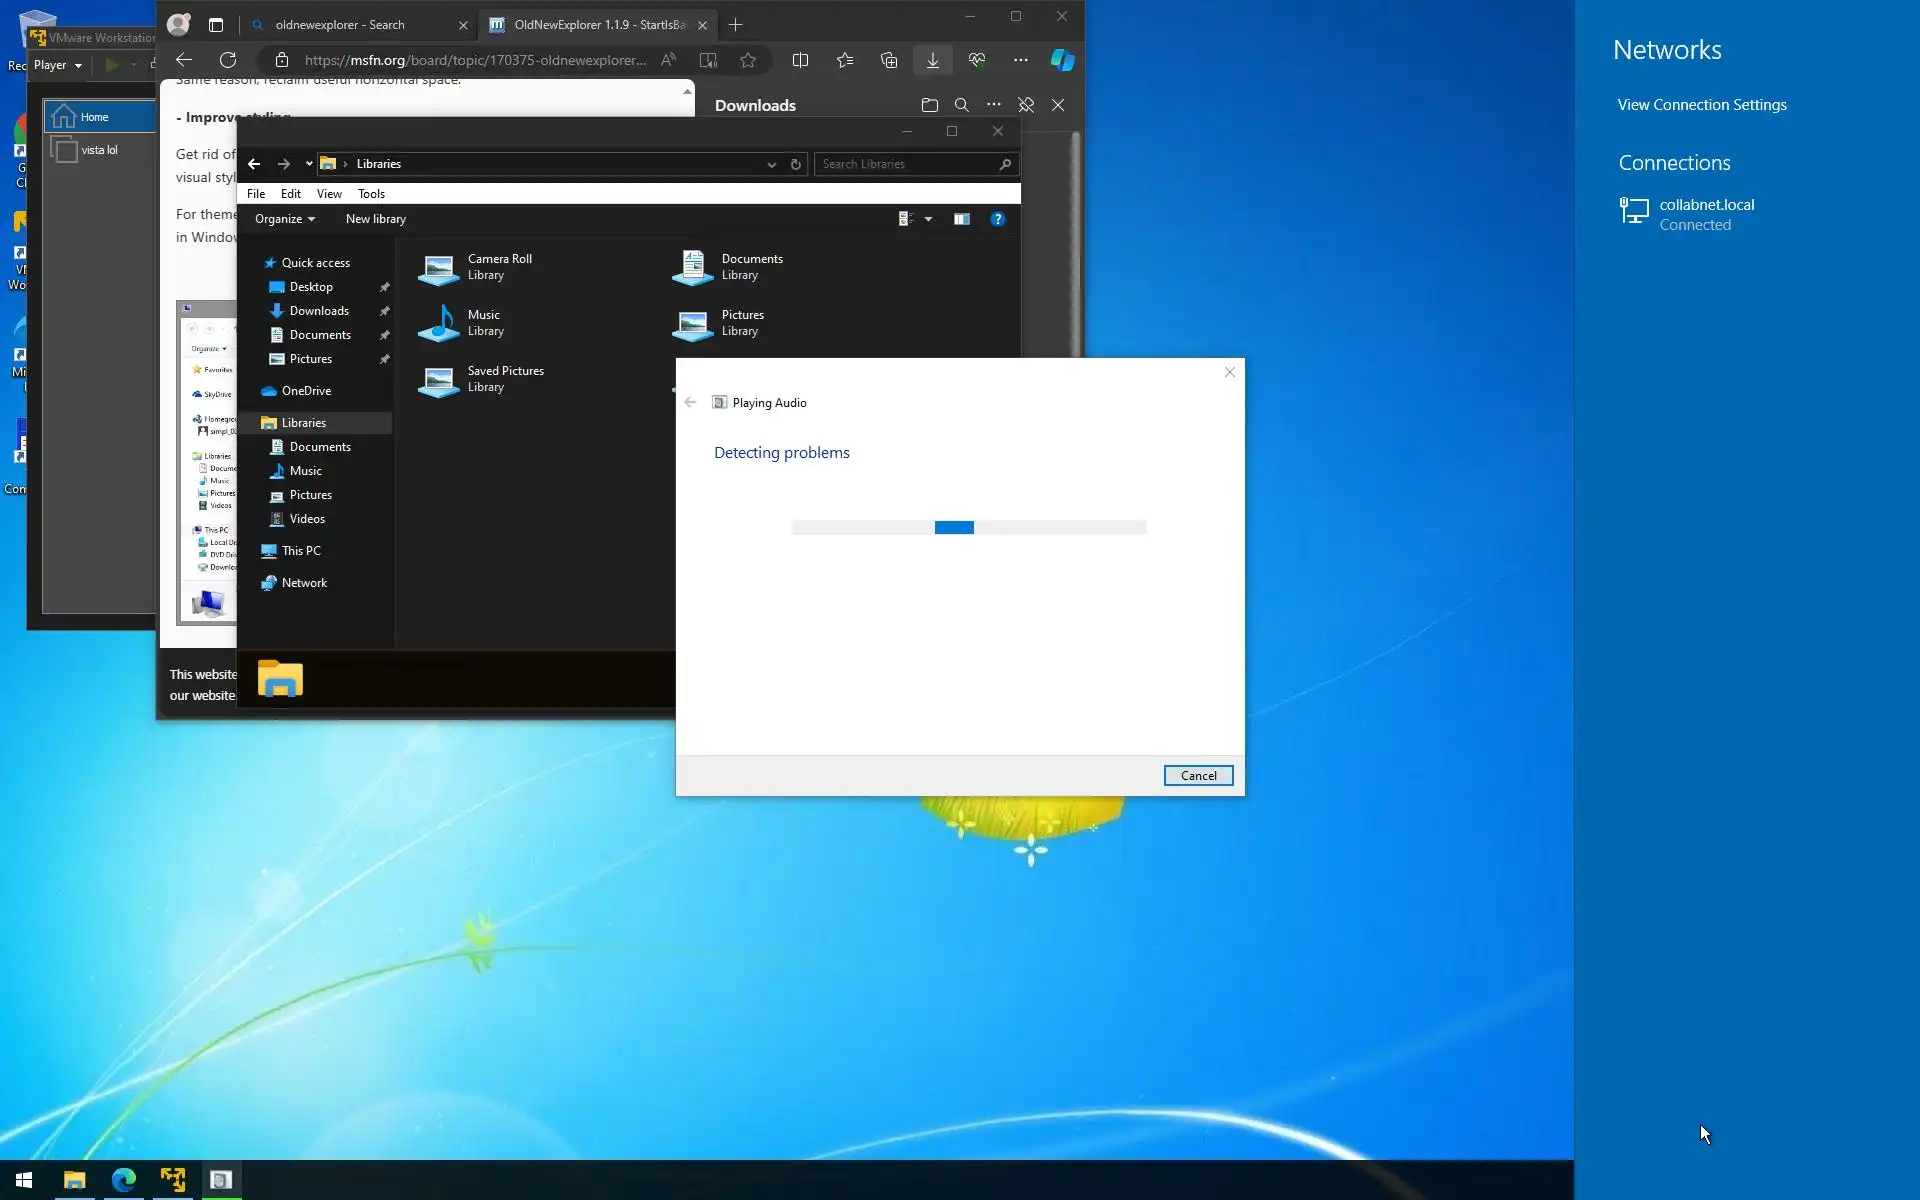Switch to oldnewexplorer Search tab
The height and width of the screenshot is (1200, 1920).
pos(340,25)
